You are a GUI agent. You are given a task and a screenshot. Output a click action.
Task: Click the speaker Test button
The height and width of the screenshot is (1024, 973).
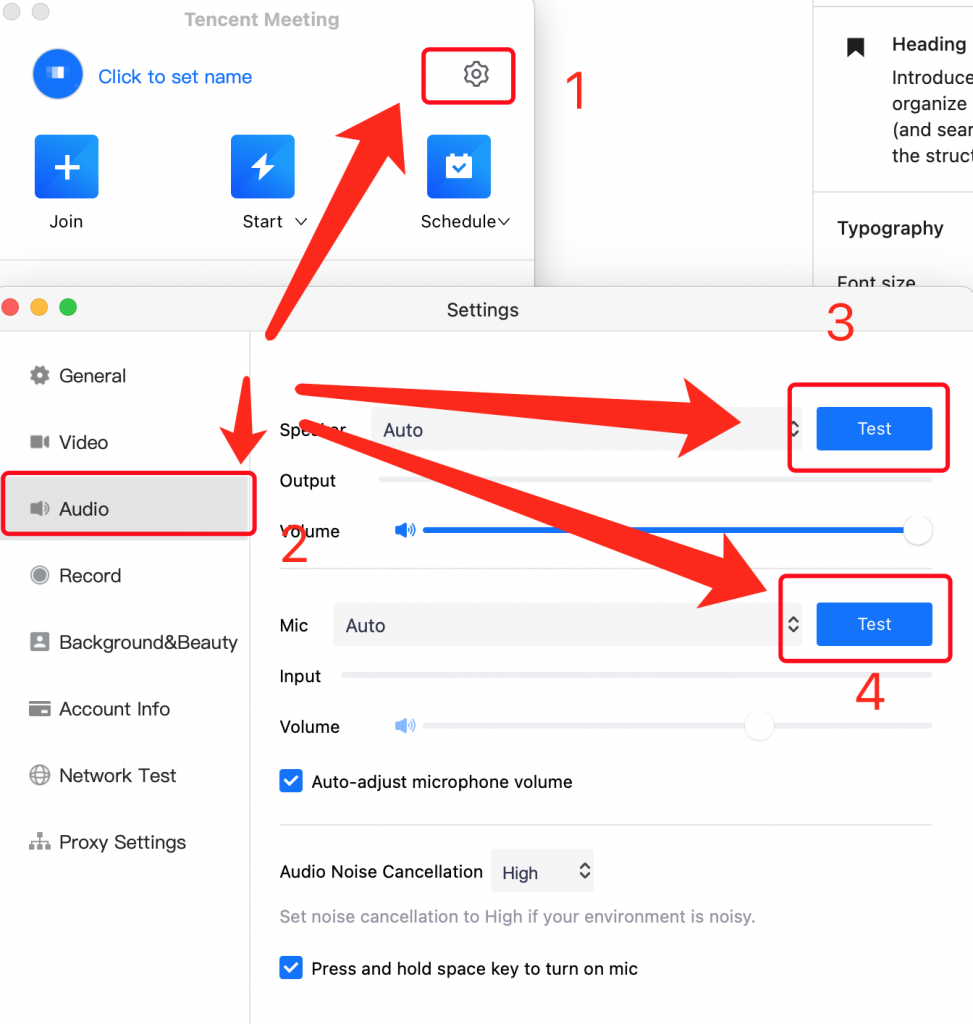pyautogui.click(x=874, y=428)
